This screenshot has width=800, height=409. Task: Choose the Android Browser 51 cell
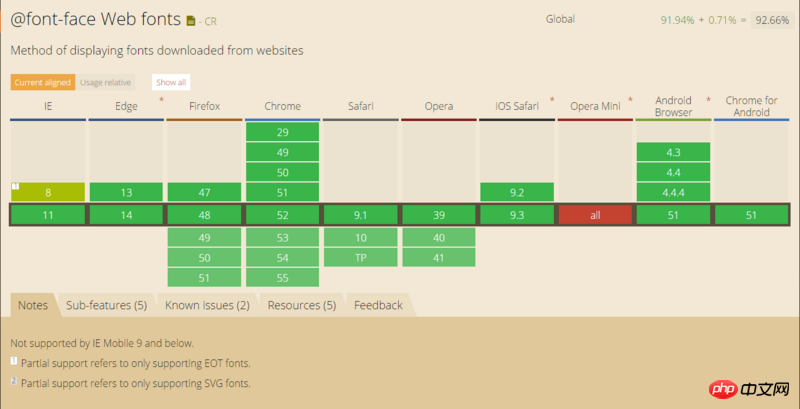click(x=673, y=215)
